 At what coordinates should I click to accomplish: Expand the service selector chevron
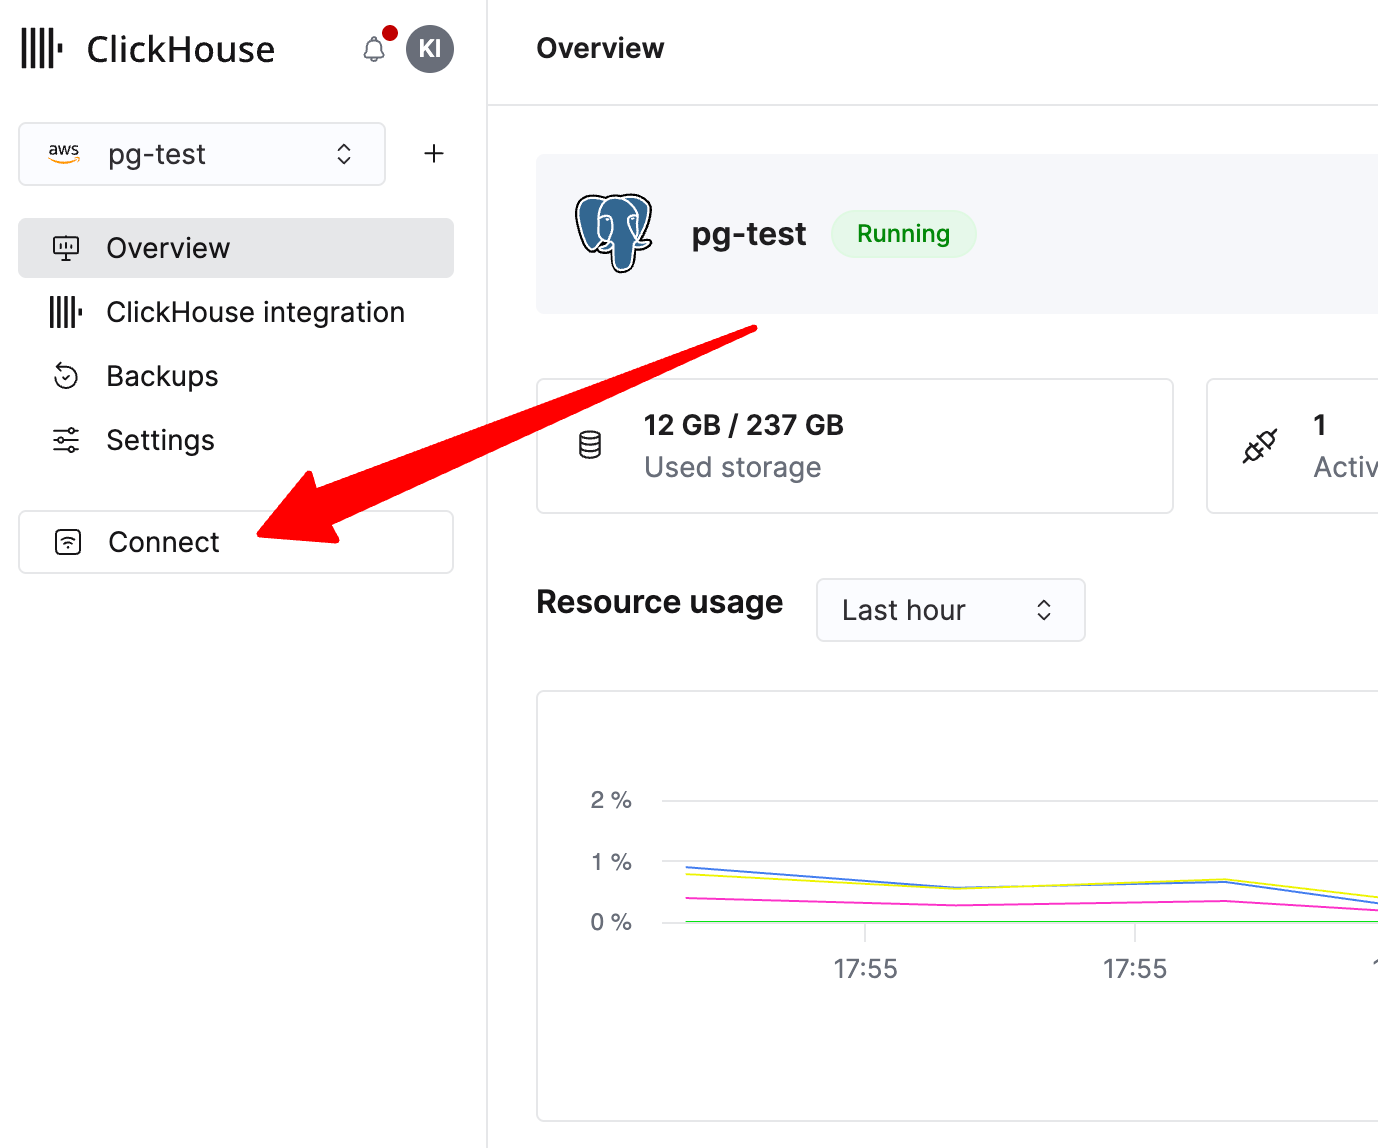343,154
